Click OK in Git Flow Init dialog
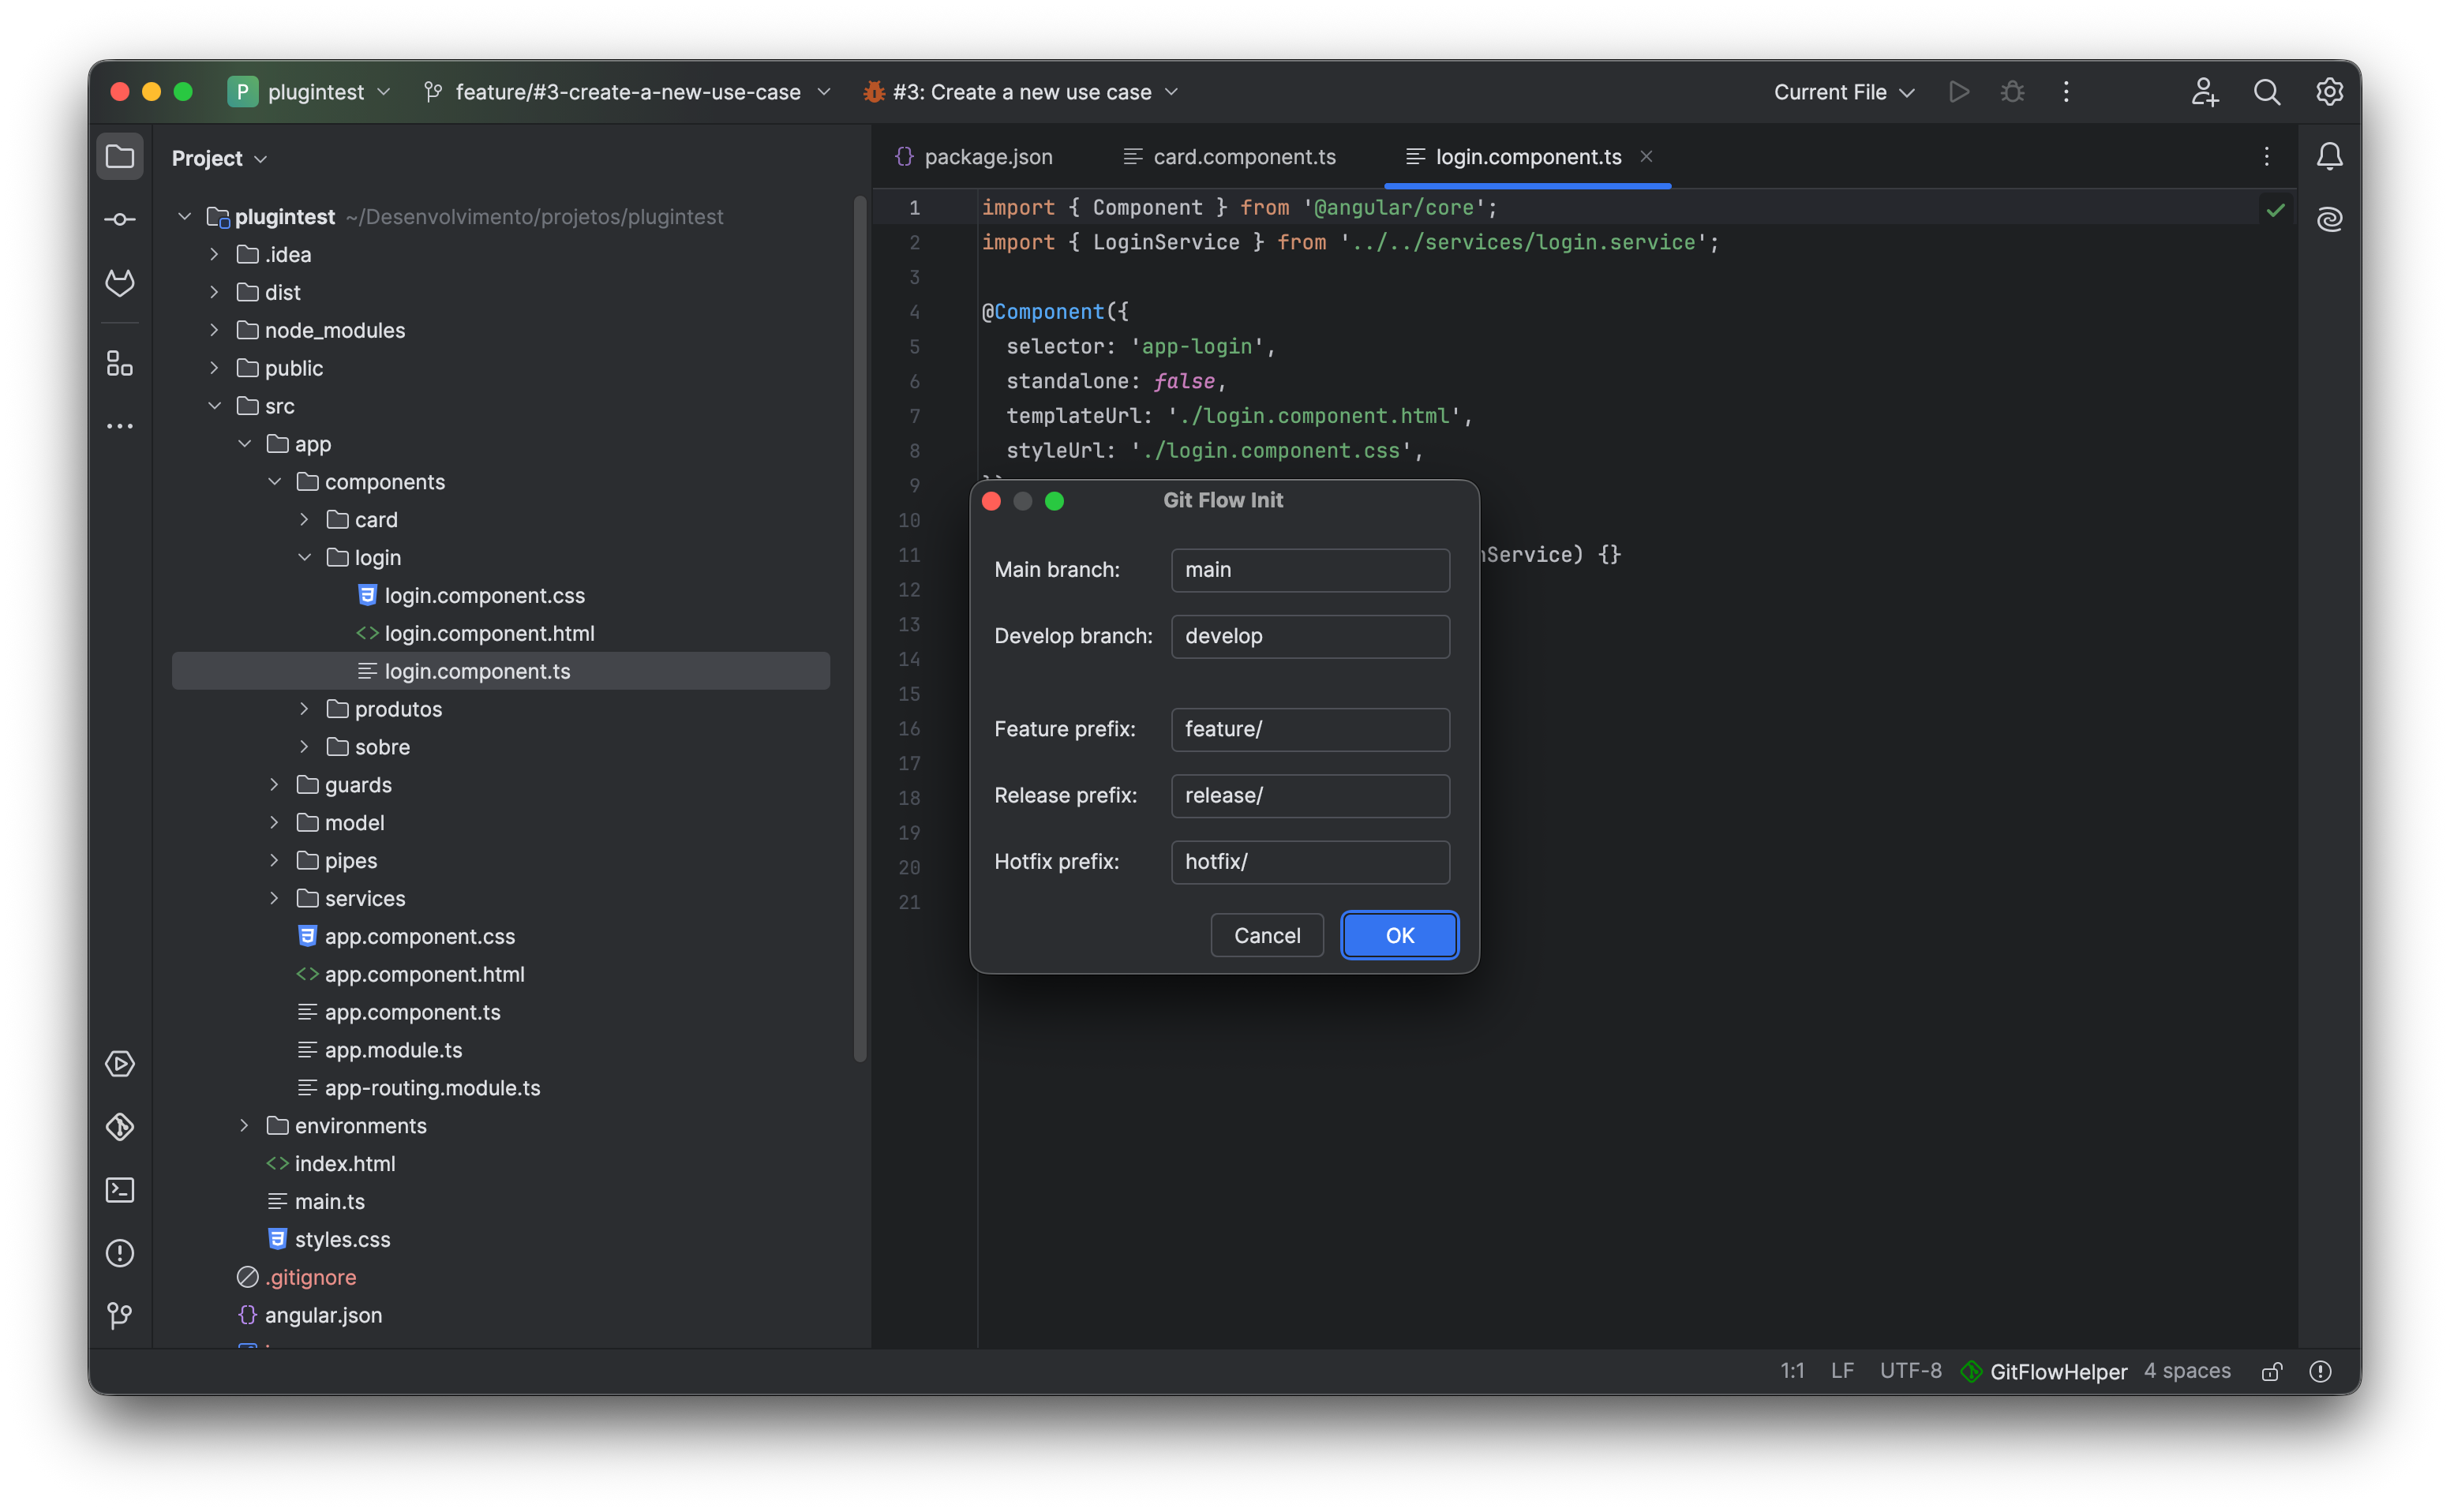Image resolution: width=2450 pixels, height=1512 pixels. pos(1399,935)
